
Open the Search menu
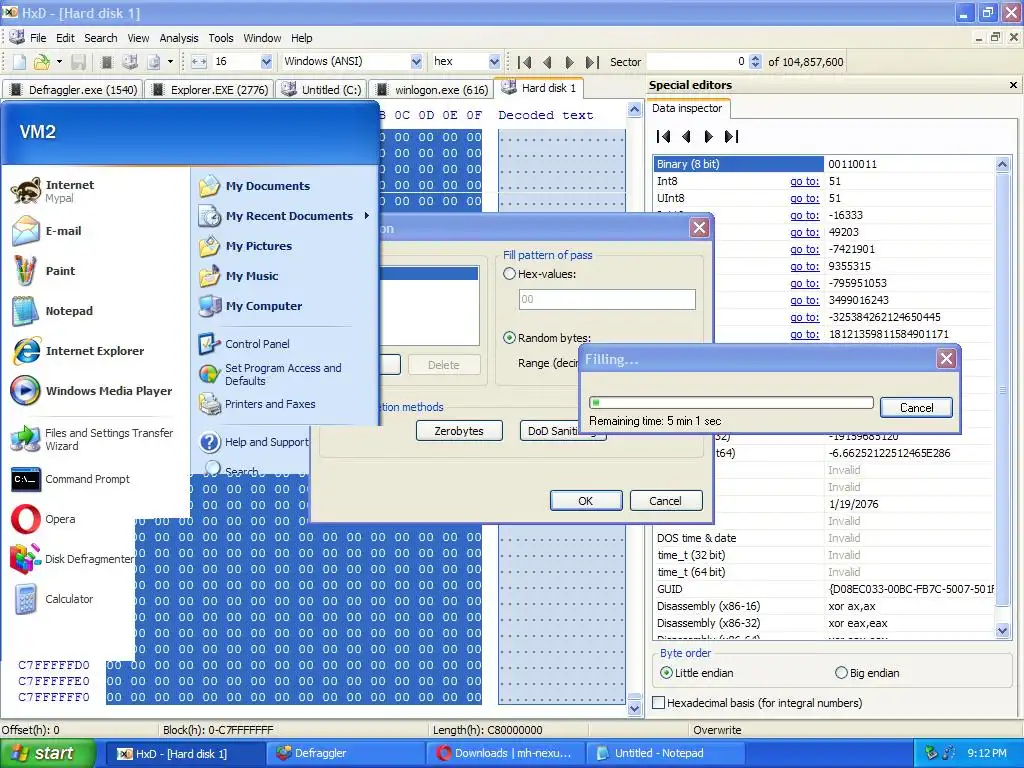click(101, 38)
